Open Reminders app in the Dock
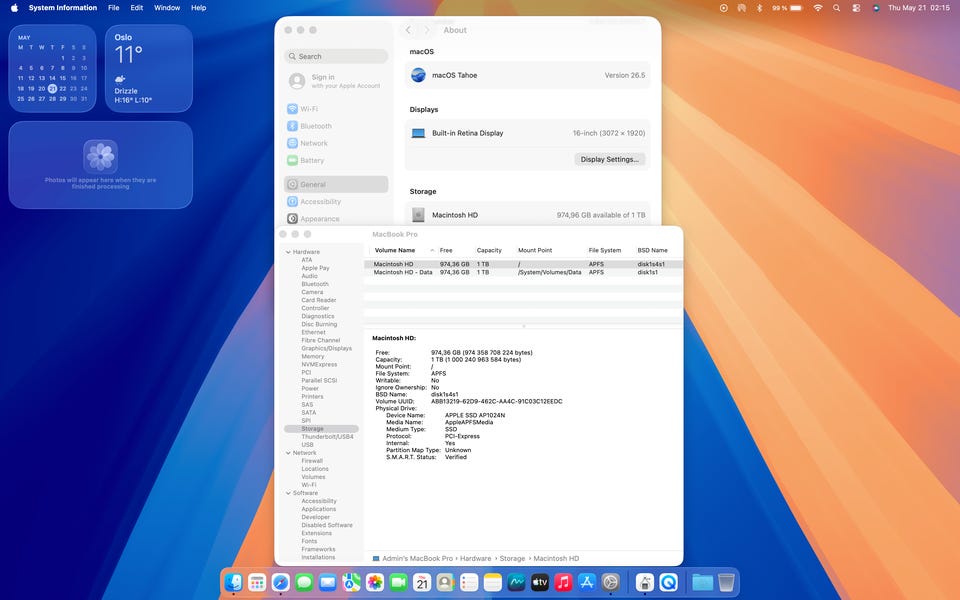The width and height of the screenshot is (960, 600). (x=469, y=582)
